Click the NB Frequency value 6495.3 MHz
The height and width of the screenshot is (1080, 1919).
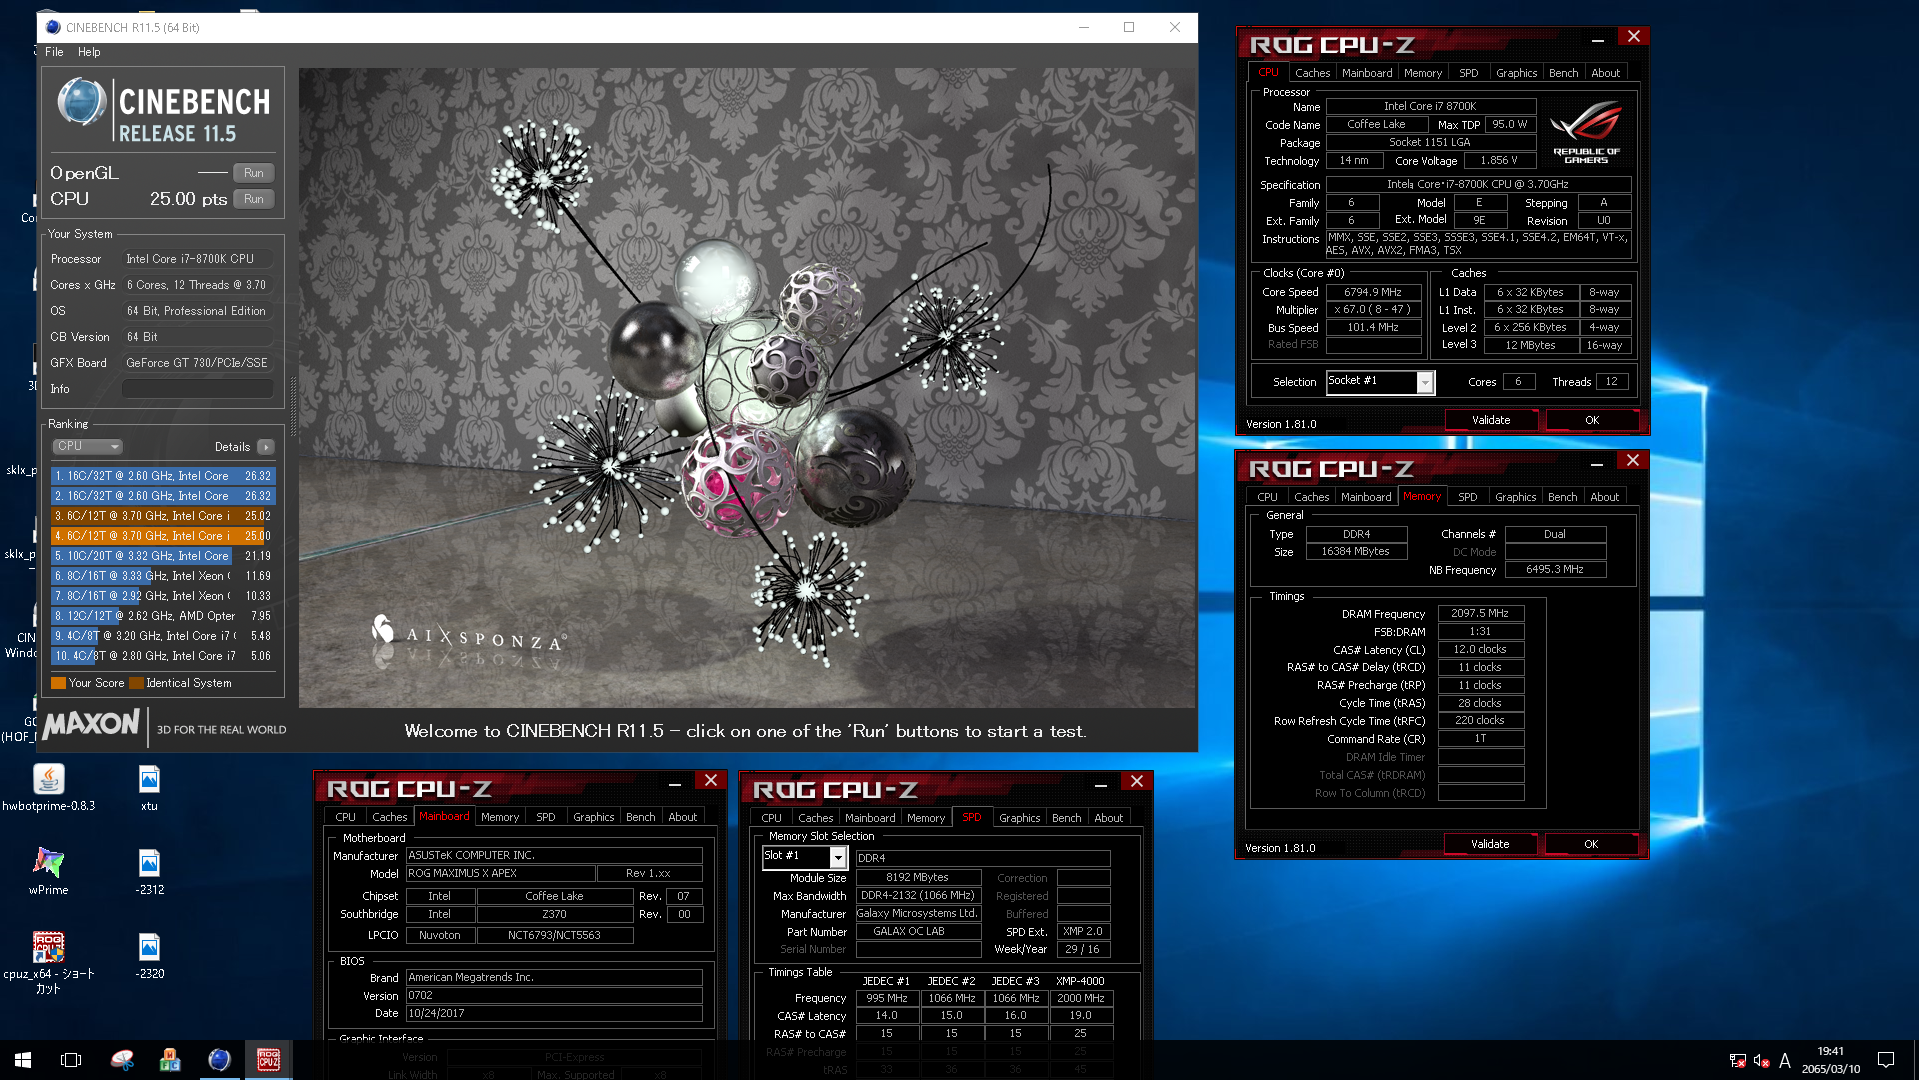point(1555,569)
